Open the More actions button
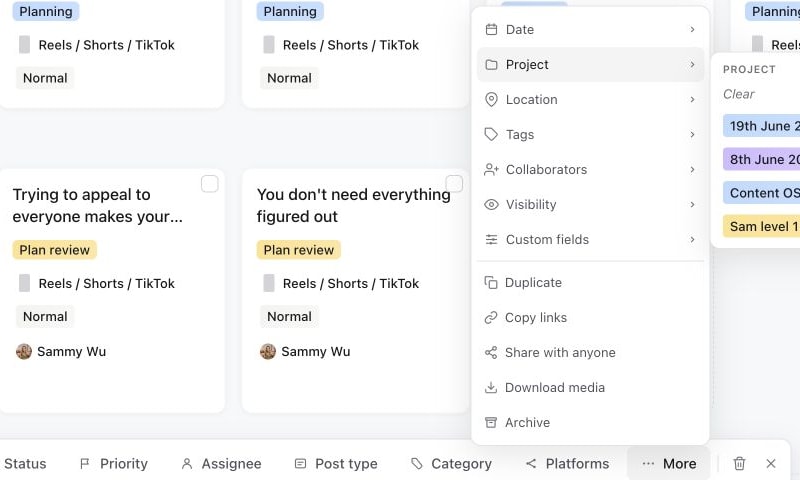 point(669,463)
